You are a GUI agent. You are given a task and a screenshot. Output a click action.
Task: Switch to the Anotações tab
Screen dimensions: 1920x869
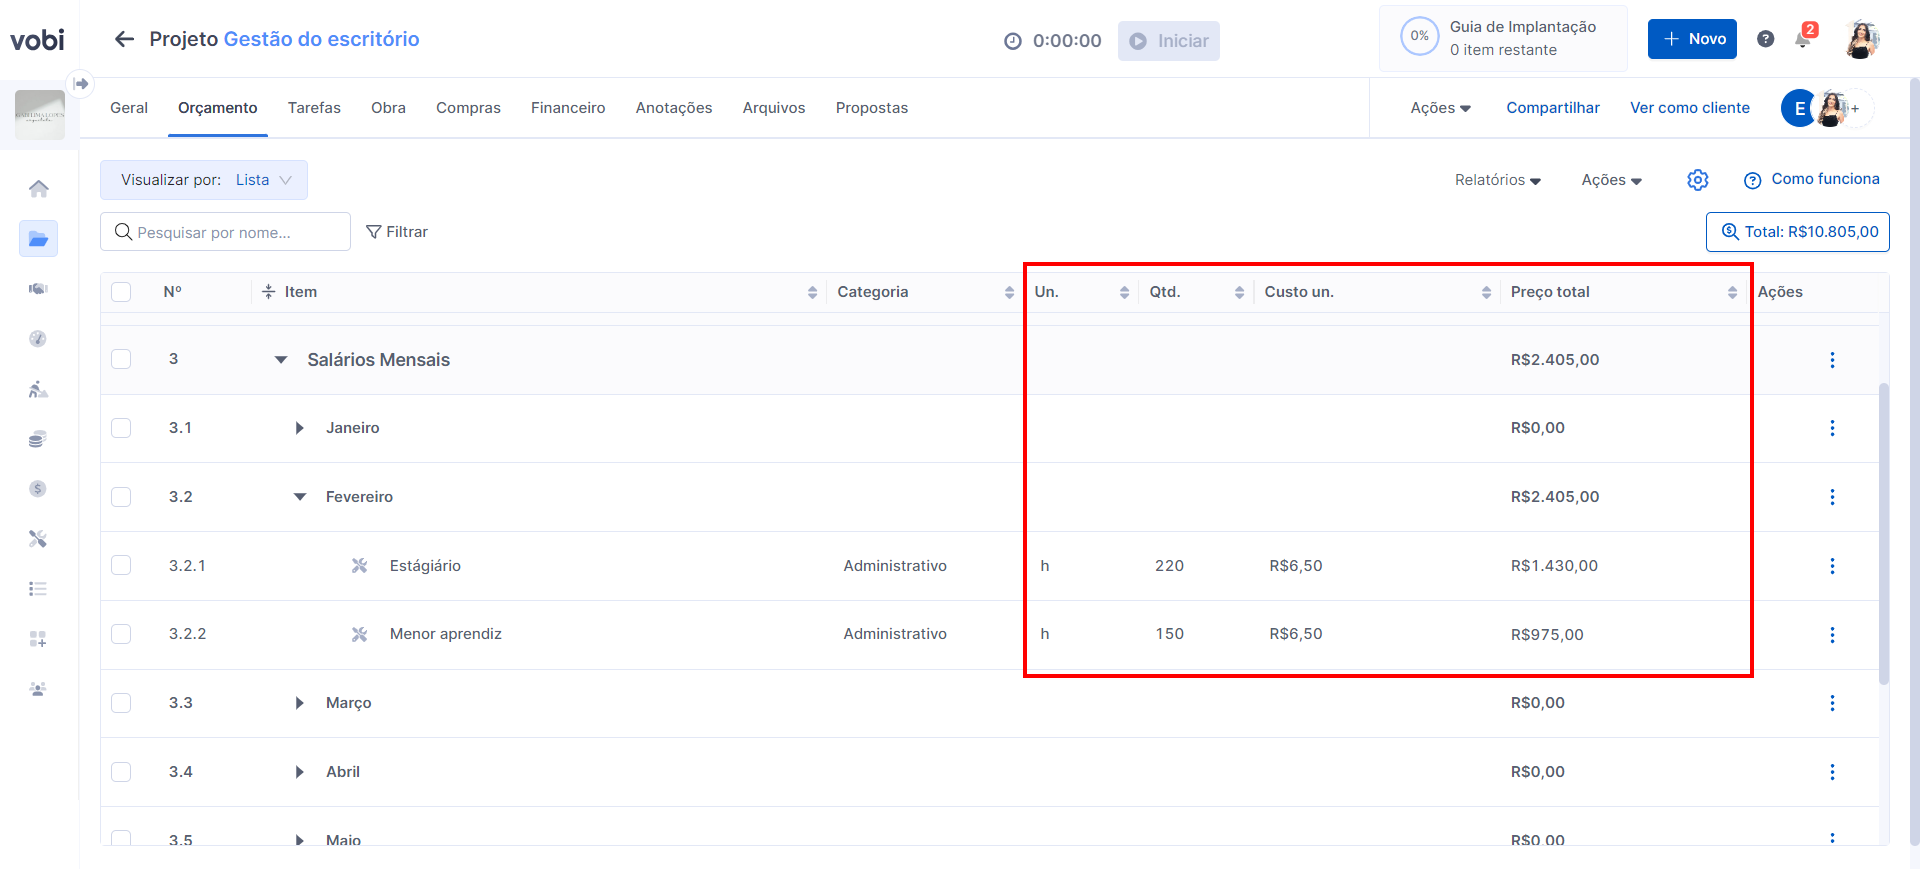tap(674, 108)
